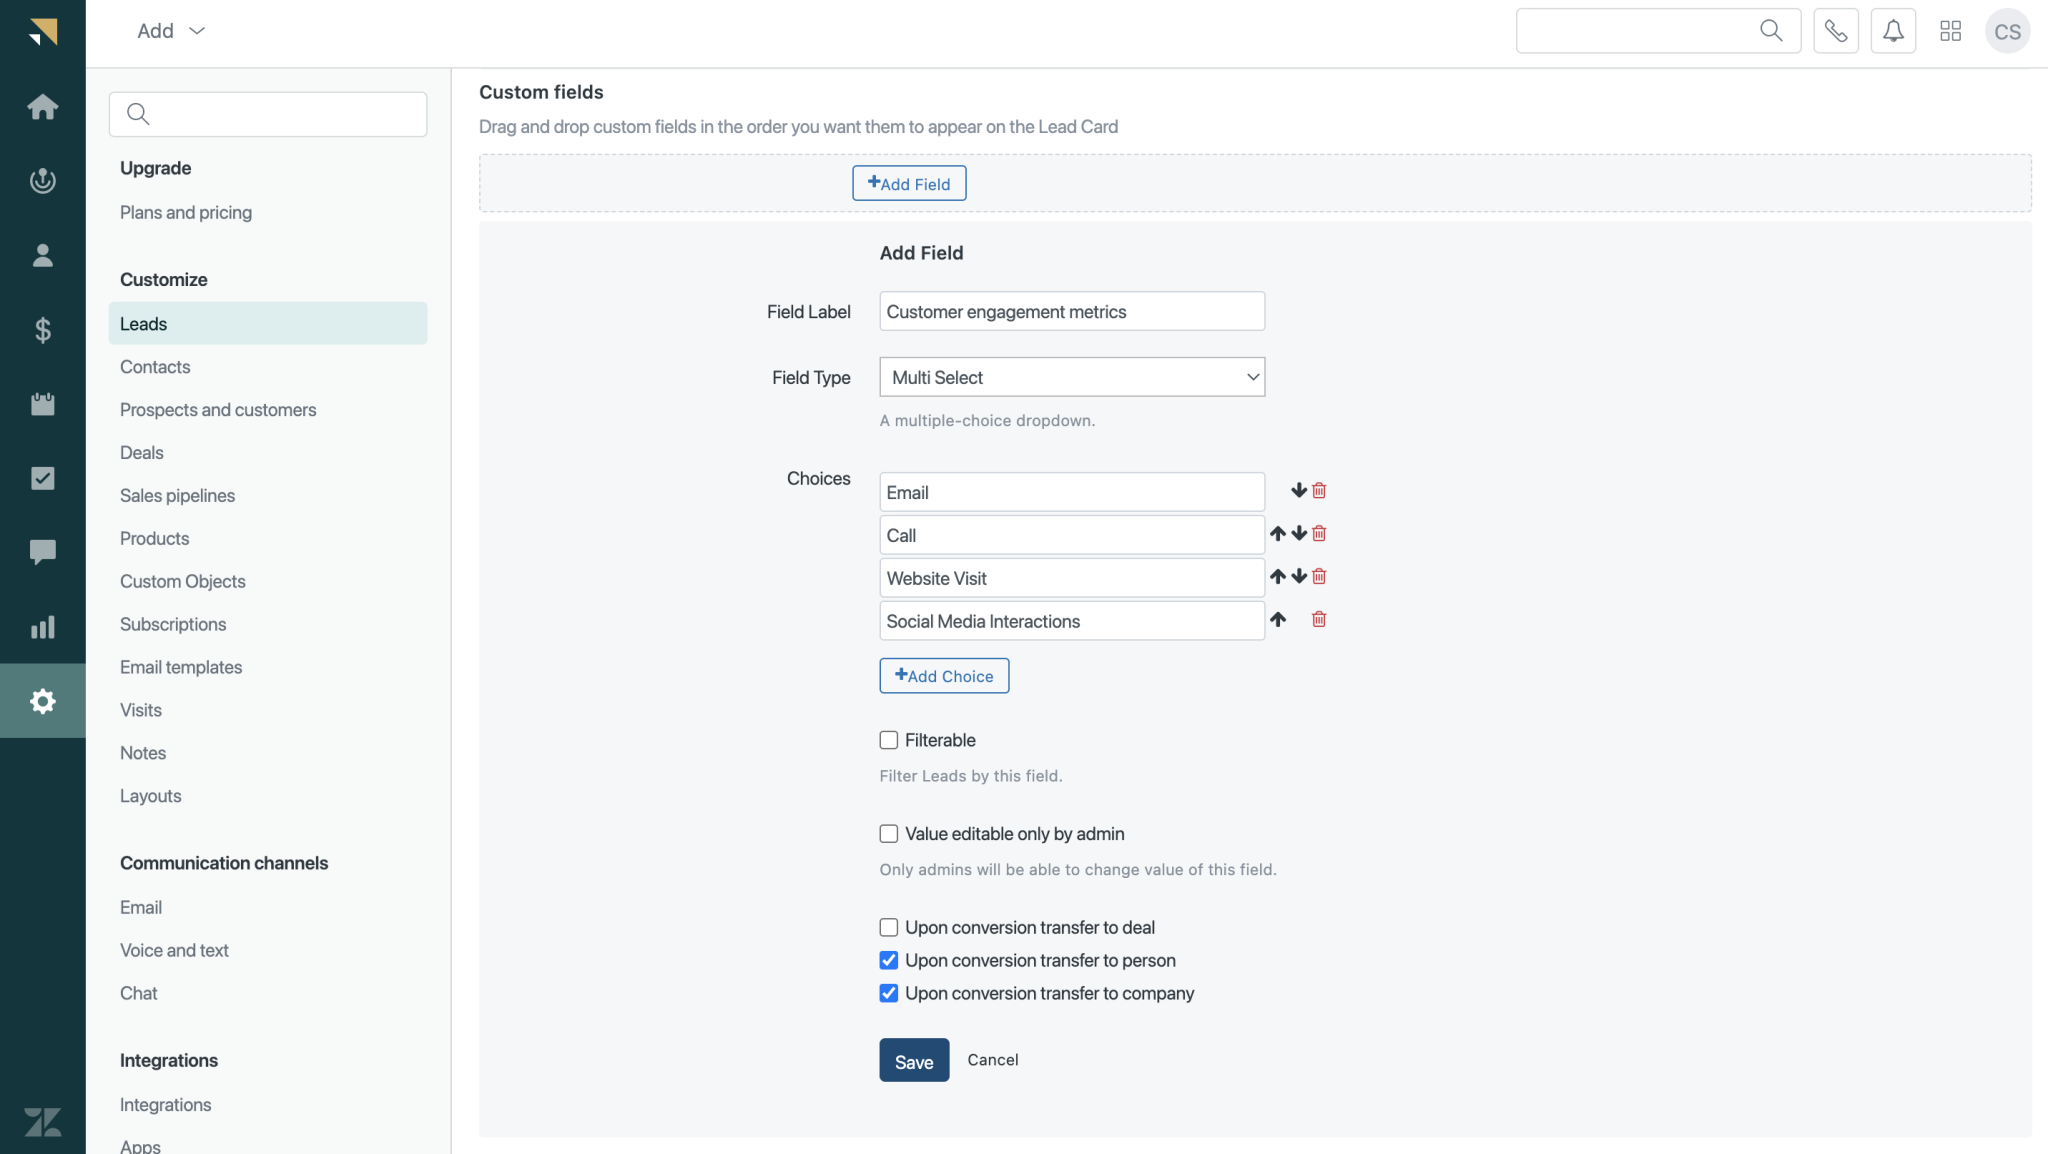Uncheck Upon conversion transfer to person
The image size is (2048, 1154).
point(888,960)
